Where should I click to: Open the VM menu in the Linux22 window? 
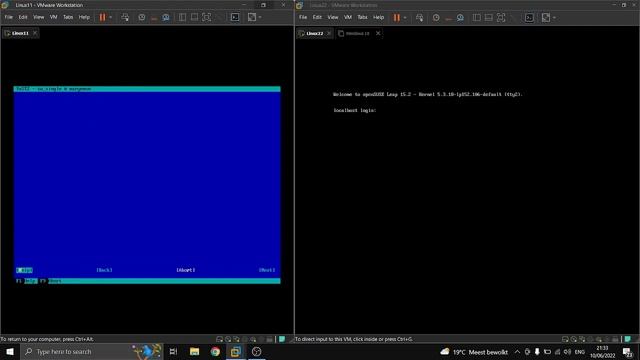(x=348, y=17)
